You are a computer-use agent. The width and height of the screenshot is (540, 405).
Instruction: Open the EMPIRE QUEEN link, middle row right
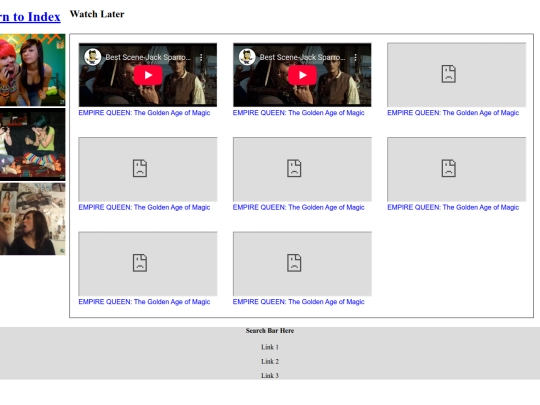[x=453, y=207]
